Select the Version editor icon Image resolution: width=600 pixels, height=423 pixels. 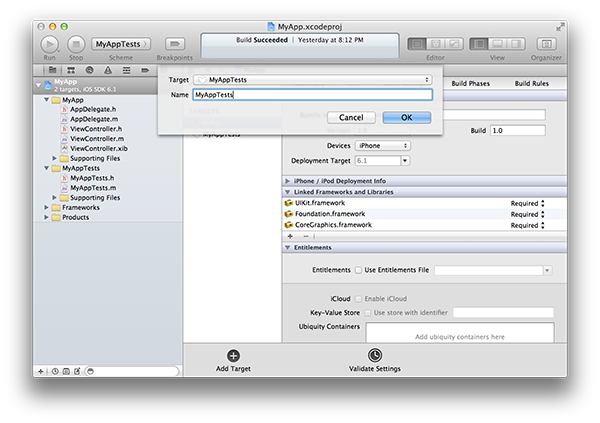[x=454, y=44]
